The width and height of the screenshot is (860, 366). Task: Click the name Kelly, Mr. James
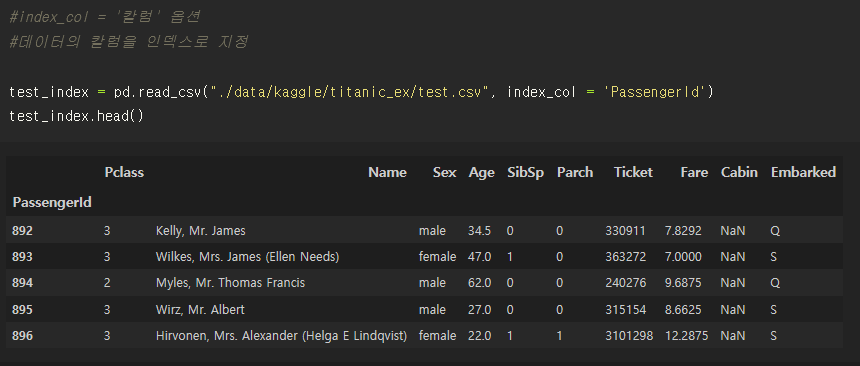coord(201,231)
